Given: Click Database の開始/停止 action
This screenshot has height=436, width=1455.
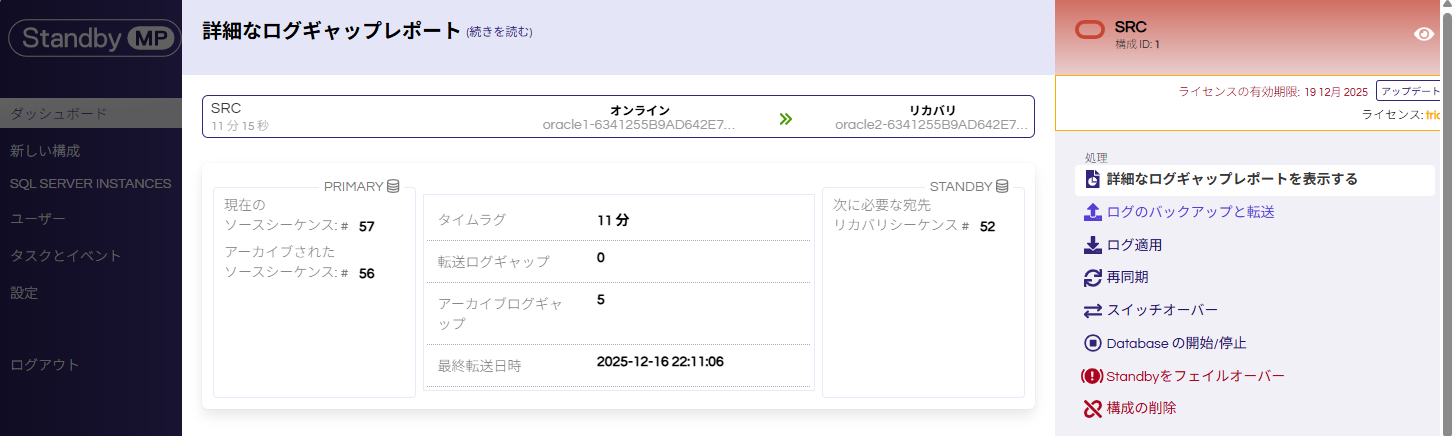Looking at the screenshot, I should 1177,343.
